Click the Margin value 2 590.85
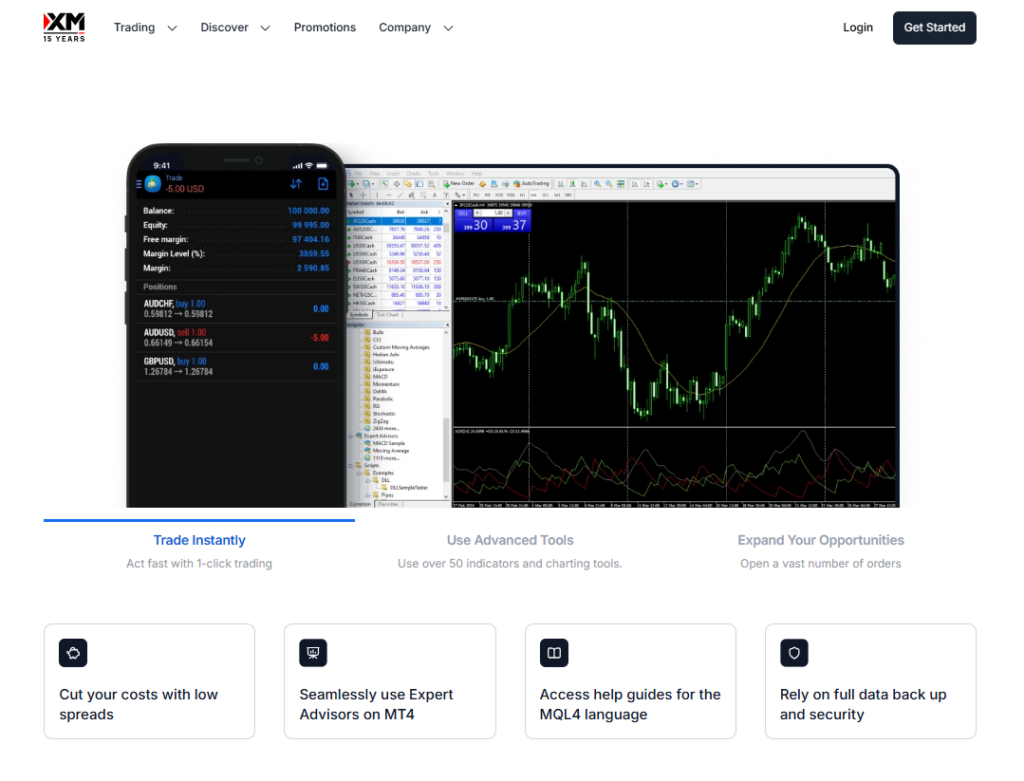The height and width of the screenshot is (781, 1024). click(313, 268)
